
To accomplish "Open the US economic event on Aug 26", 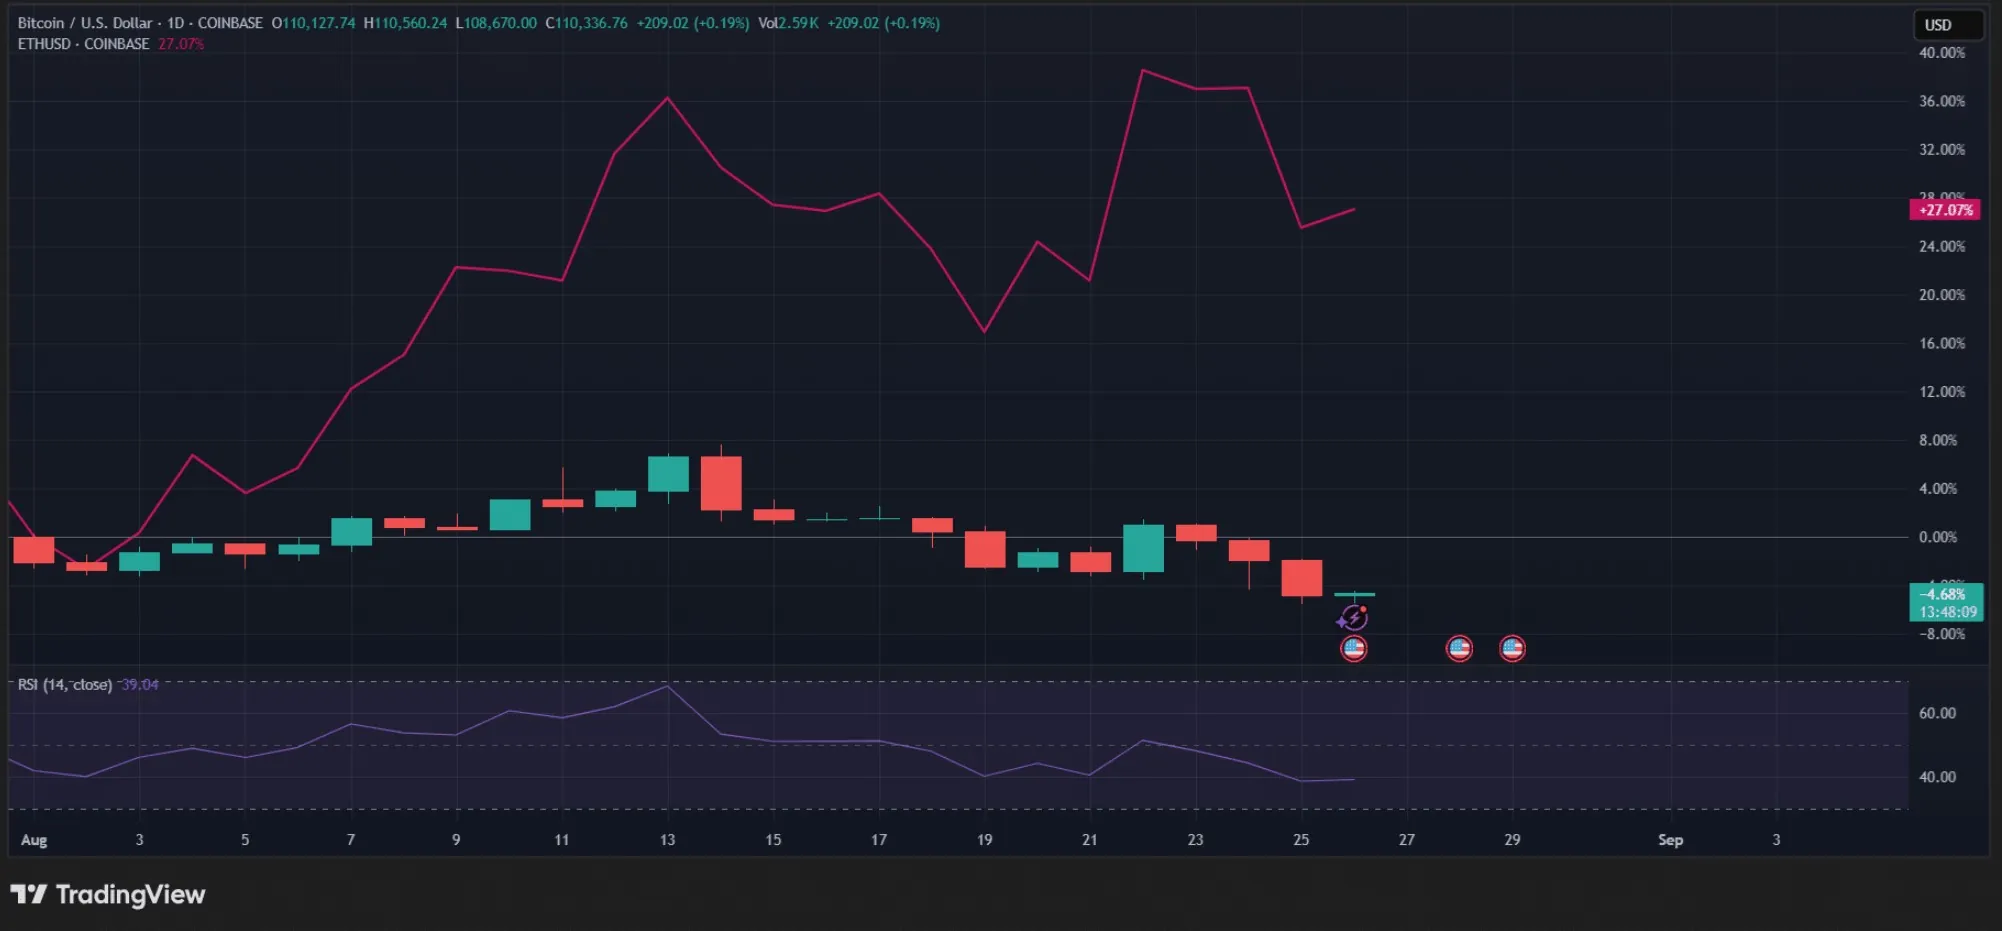I will tap(1353, 649).
